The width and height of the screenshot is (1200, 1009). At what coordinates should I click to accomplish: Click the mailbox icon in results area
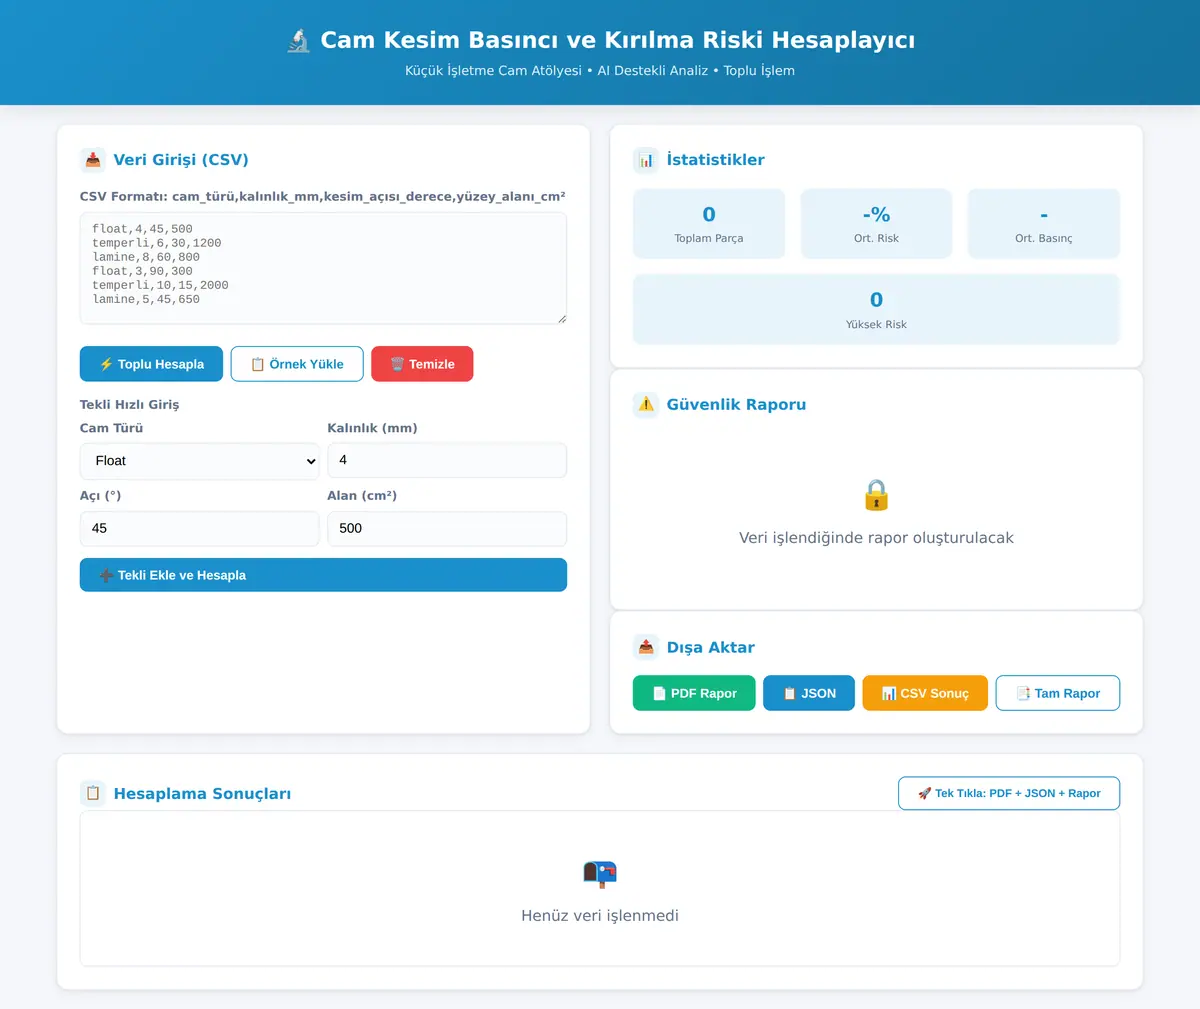pyautogui.click(x=600, y=873)
